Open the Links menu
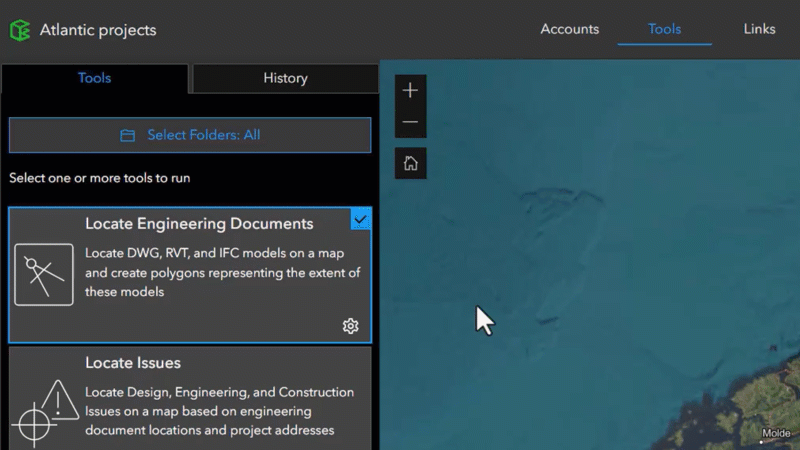Screen dimensions: 800x450 (x=759, y=29)
